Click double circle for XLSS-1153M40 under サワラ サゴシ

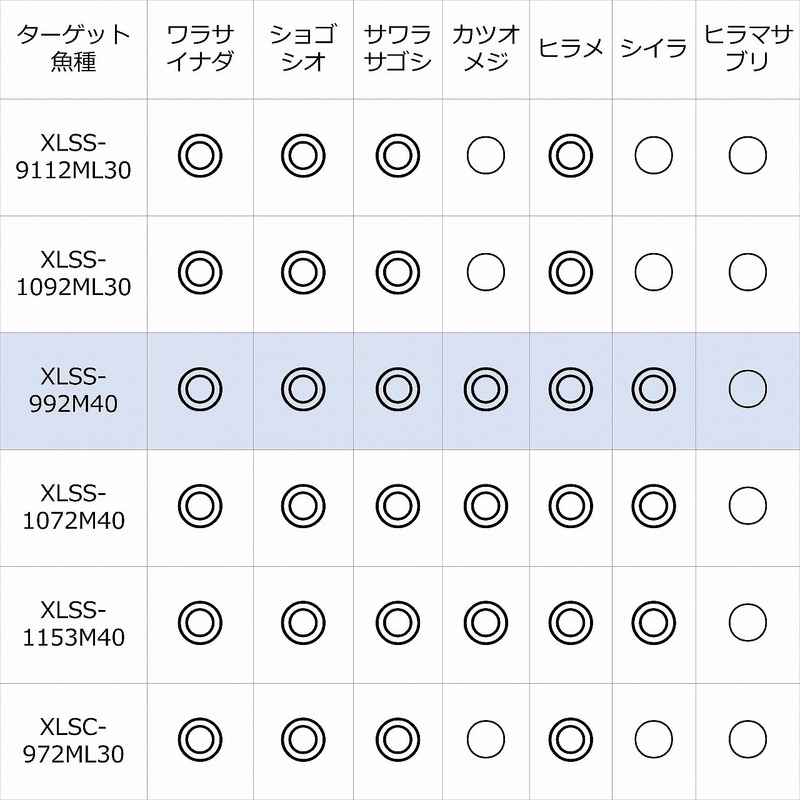coord(397,623)
